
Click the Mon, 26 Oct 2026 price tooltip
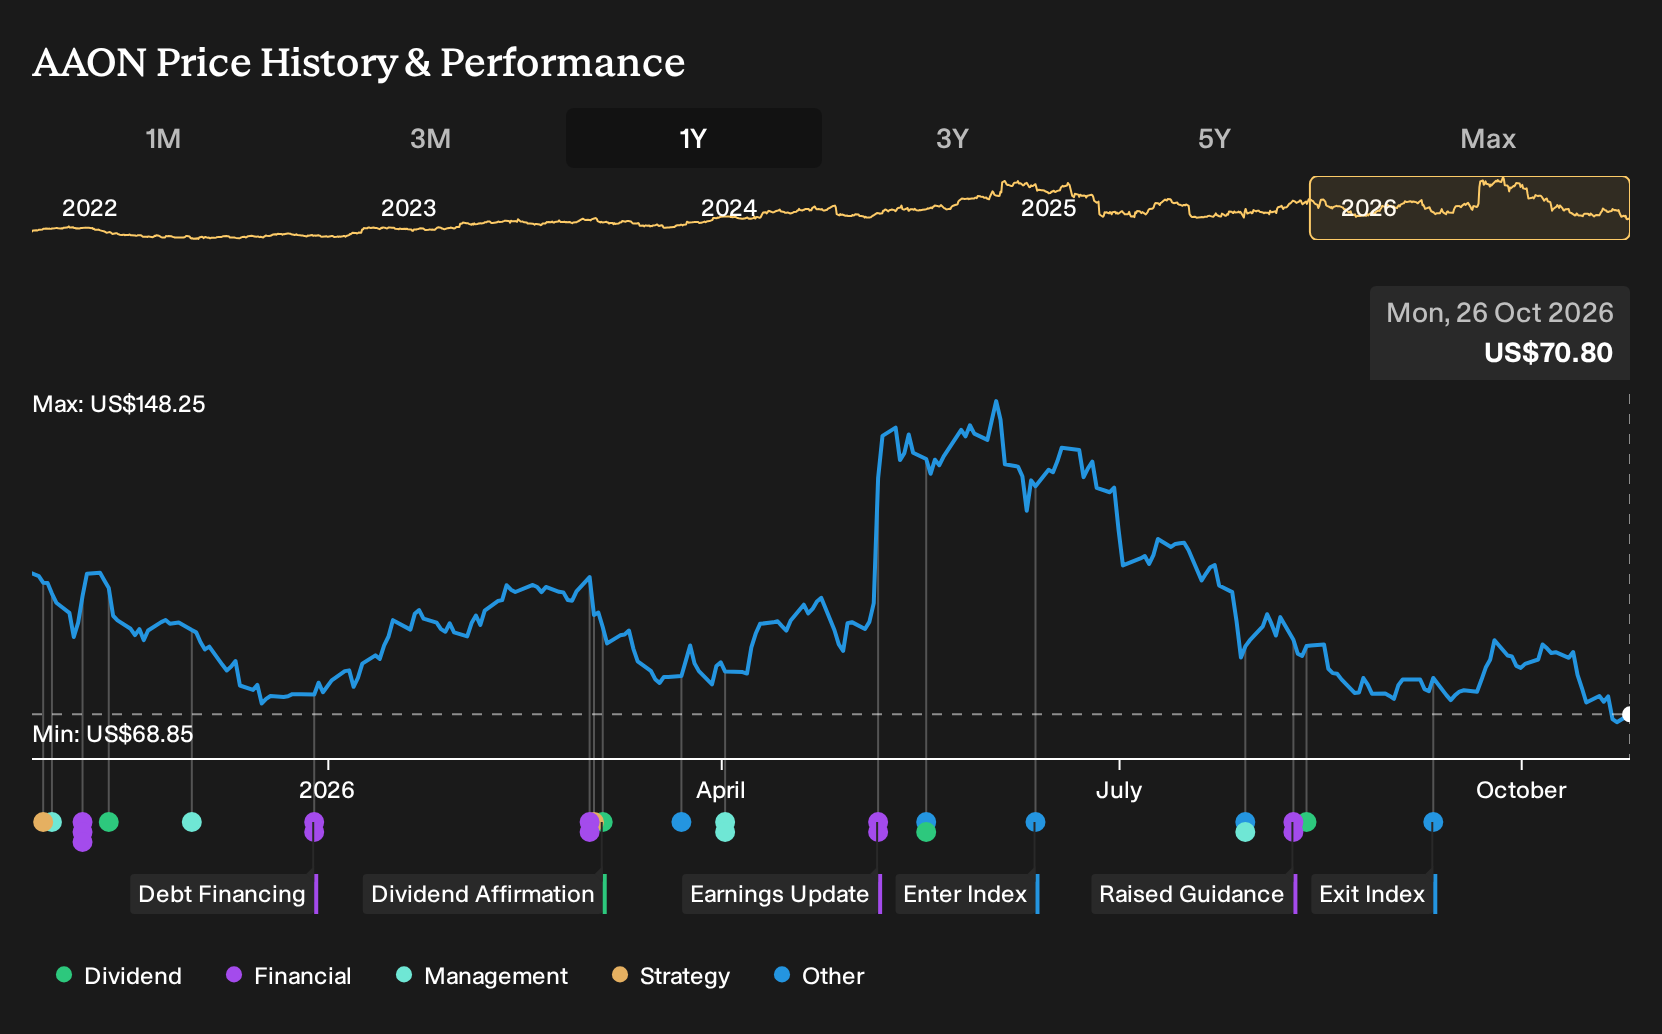(1499, 333)
